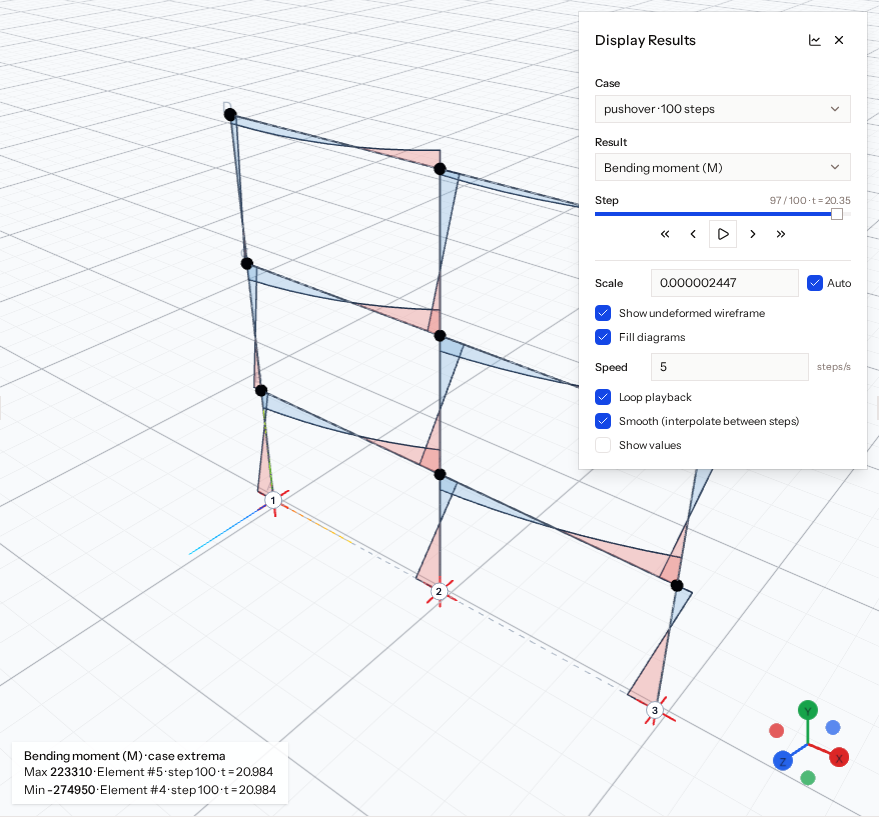Viewport: 879px width, 817px height.
Task: Advance to next step
Action: click(753, 234)
